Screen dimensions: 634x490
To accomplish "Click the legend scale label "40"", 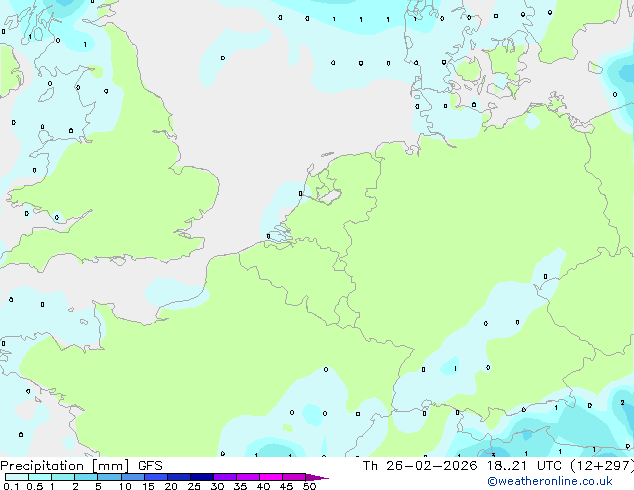I will pos(263,486).
